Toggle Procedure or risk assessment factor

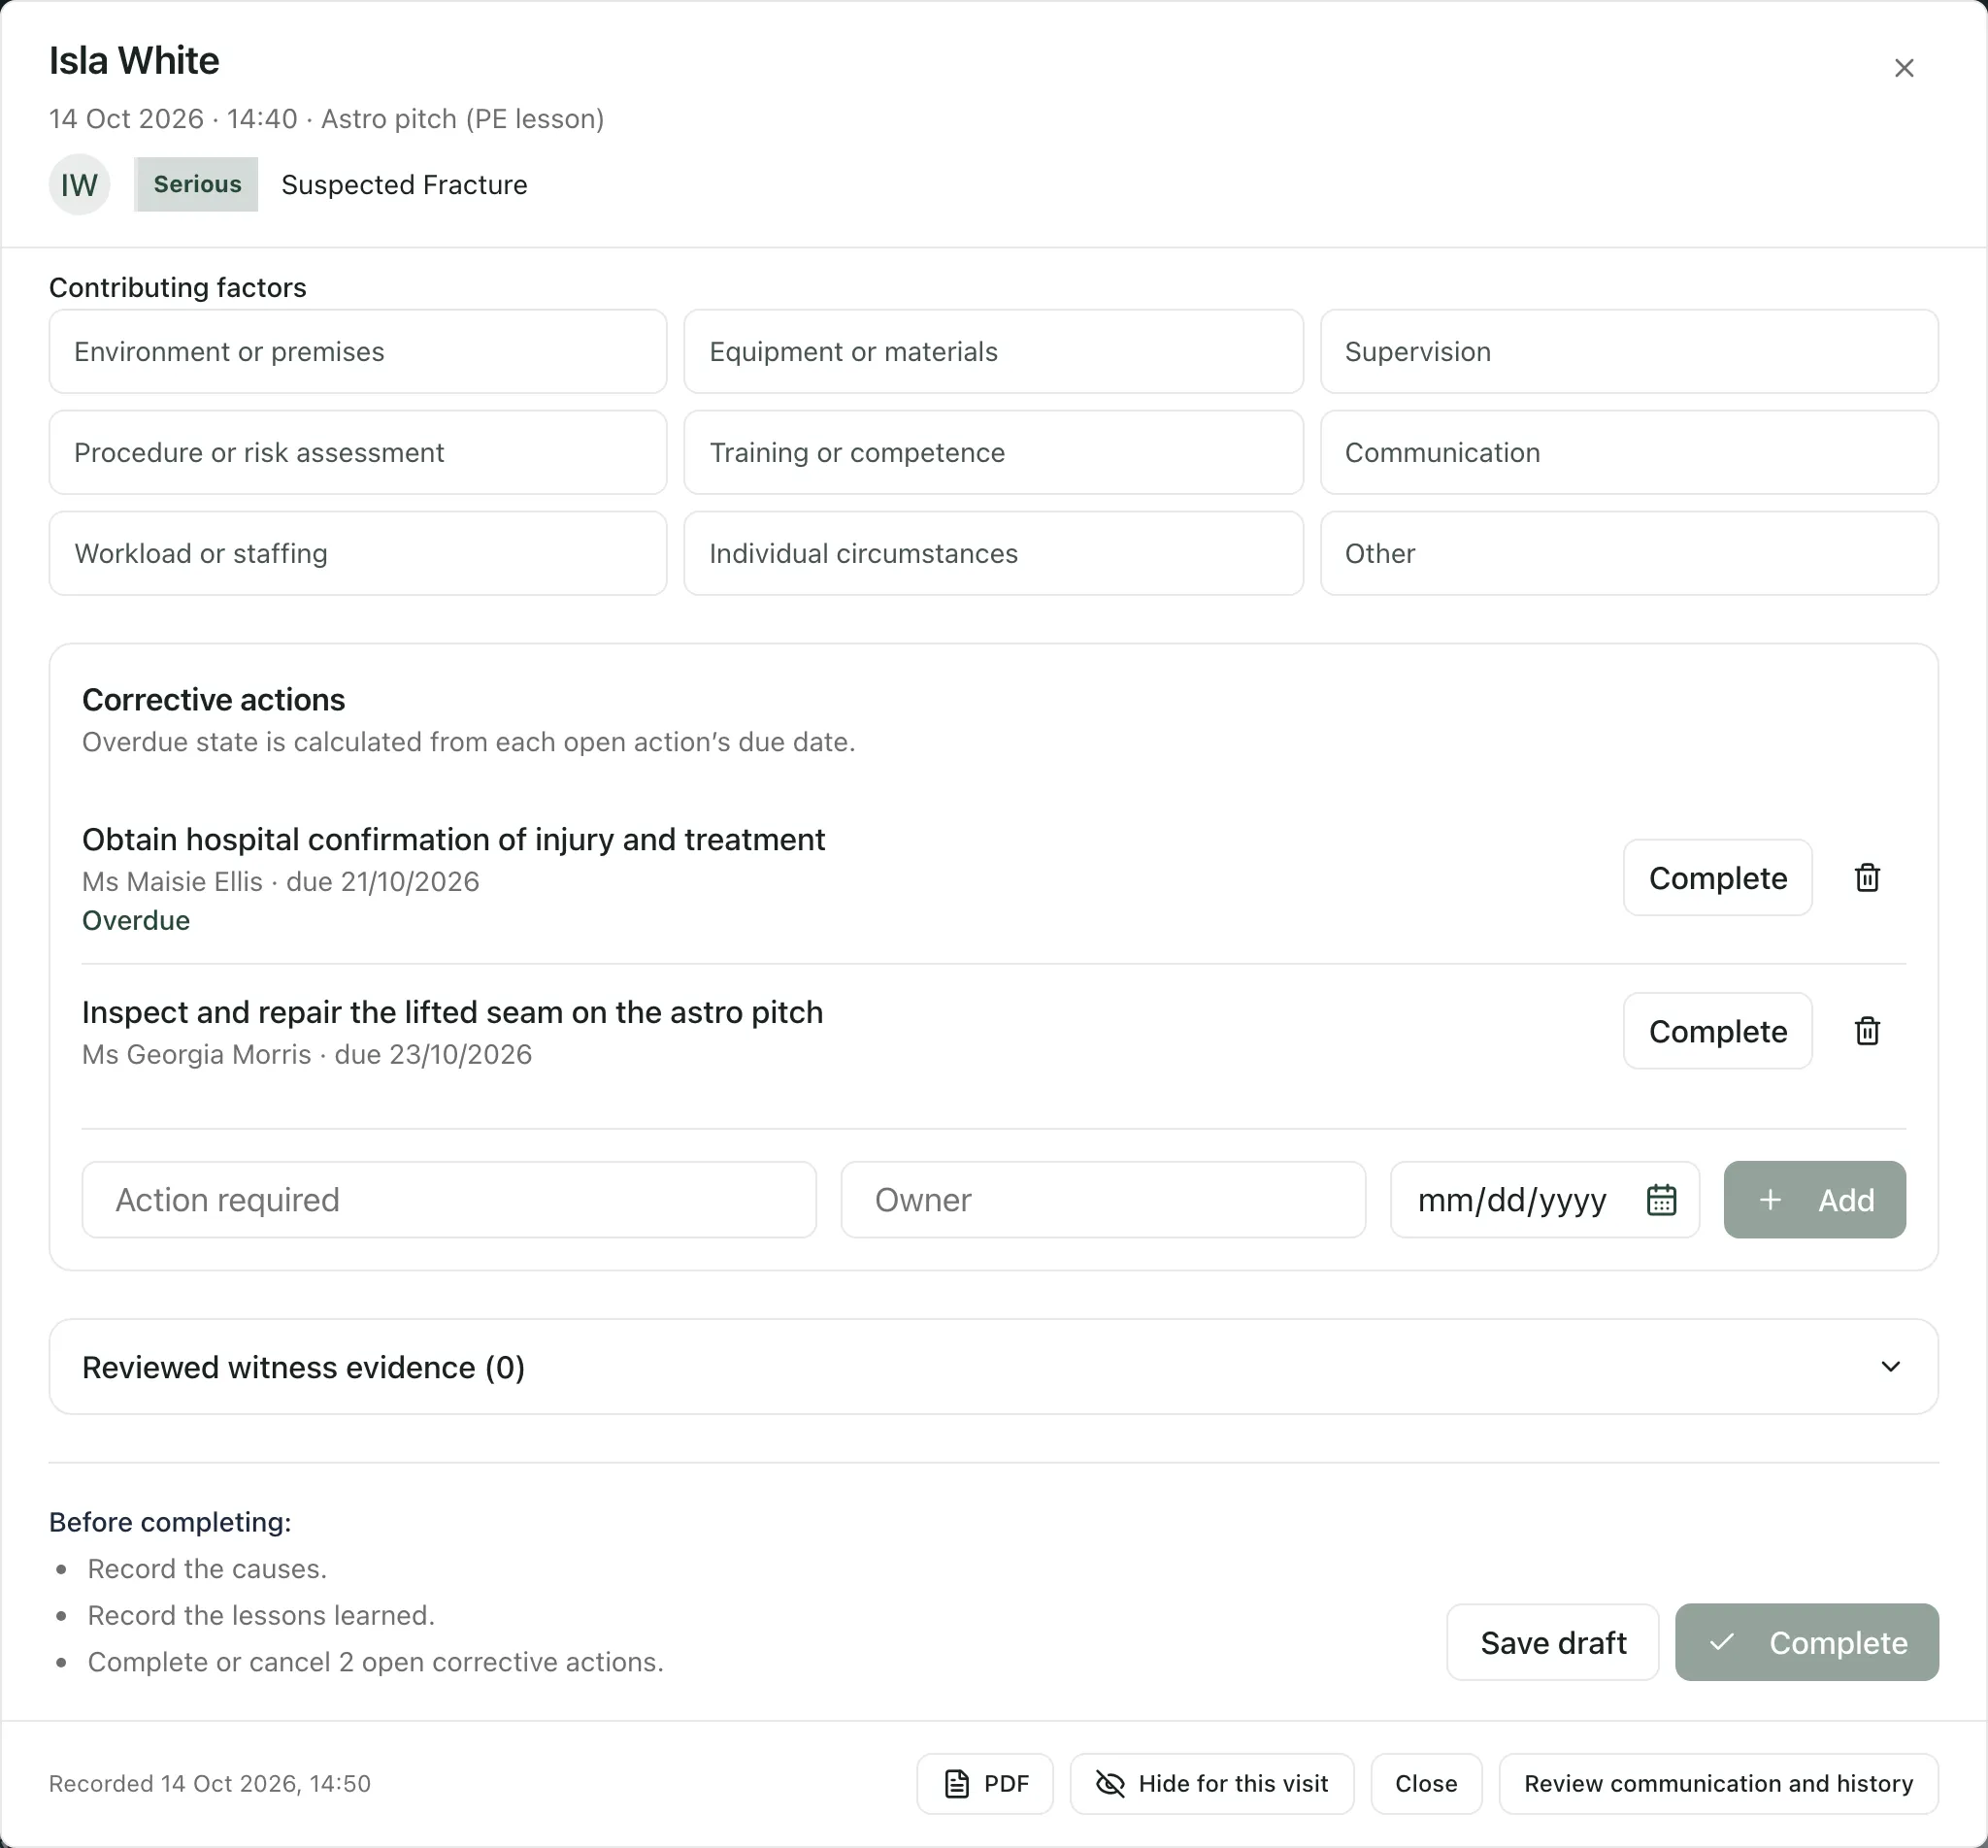(358, 452)
